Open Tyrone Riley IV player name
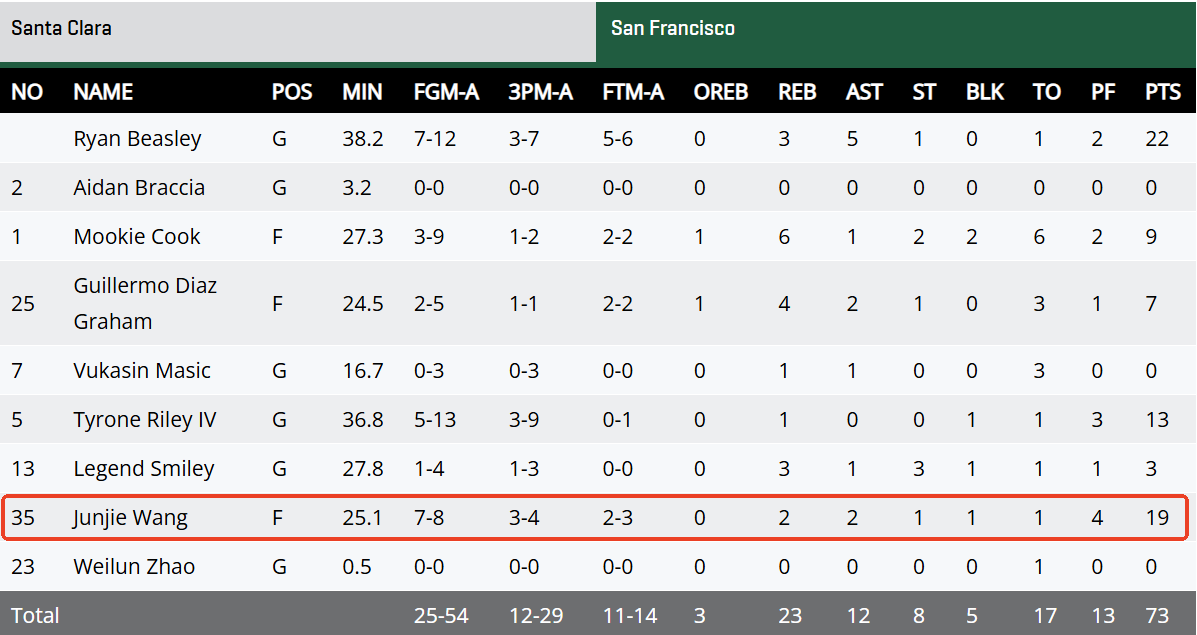This screenshot has height=635, width=1197. pyautogui.click(x=145, y=420)
